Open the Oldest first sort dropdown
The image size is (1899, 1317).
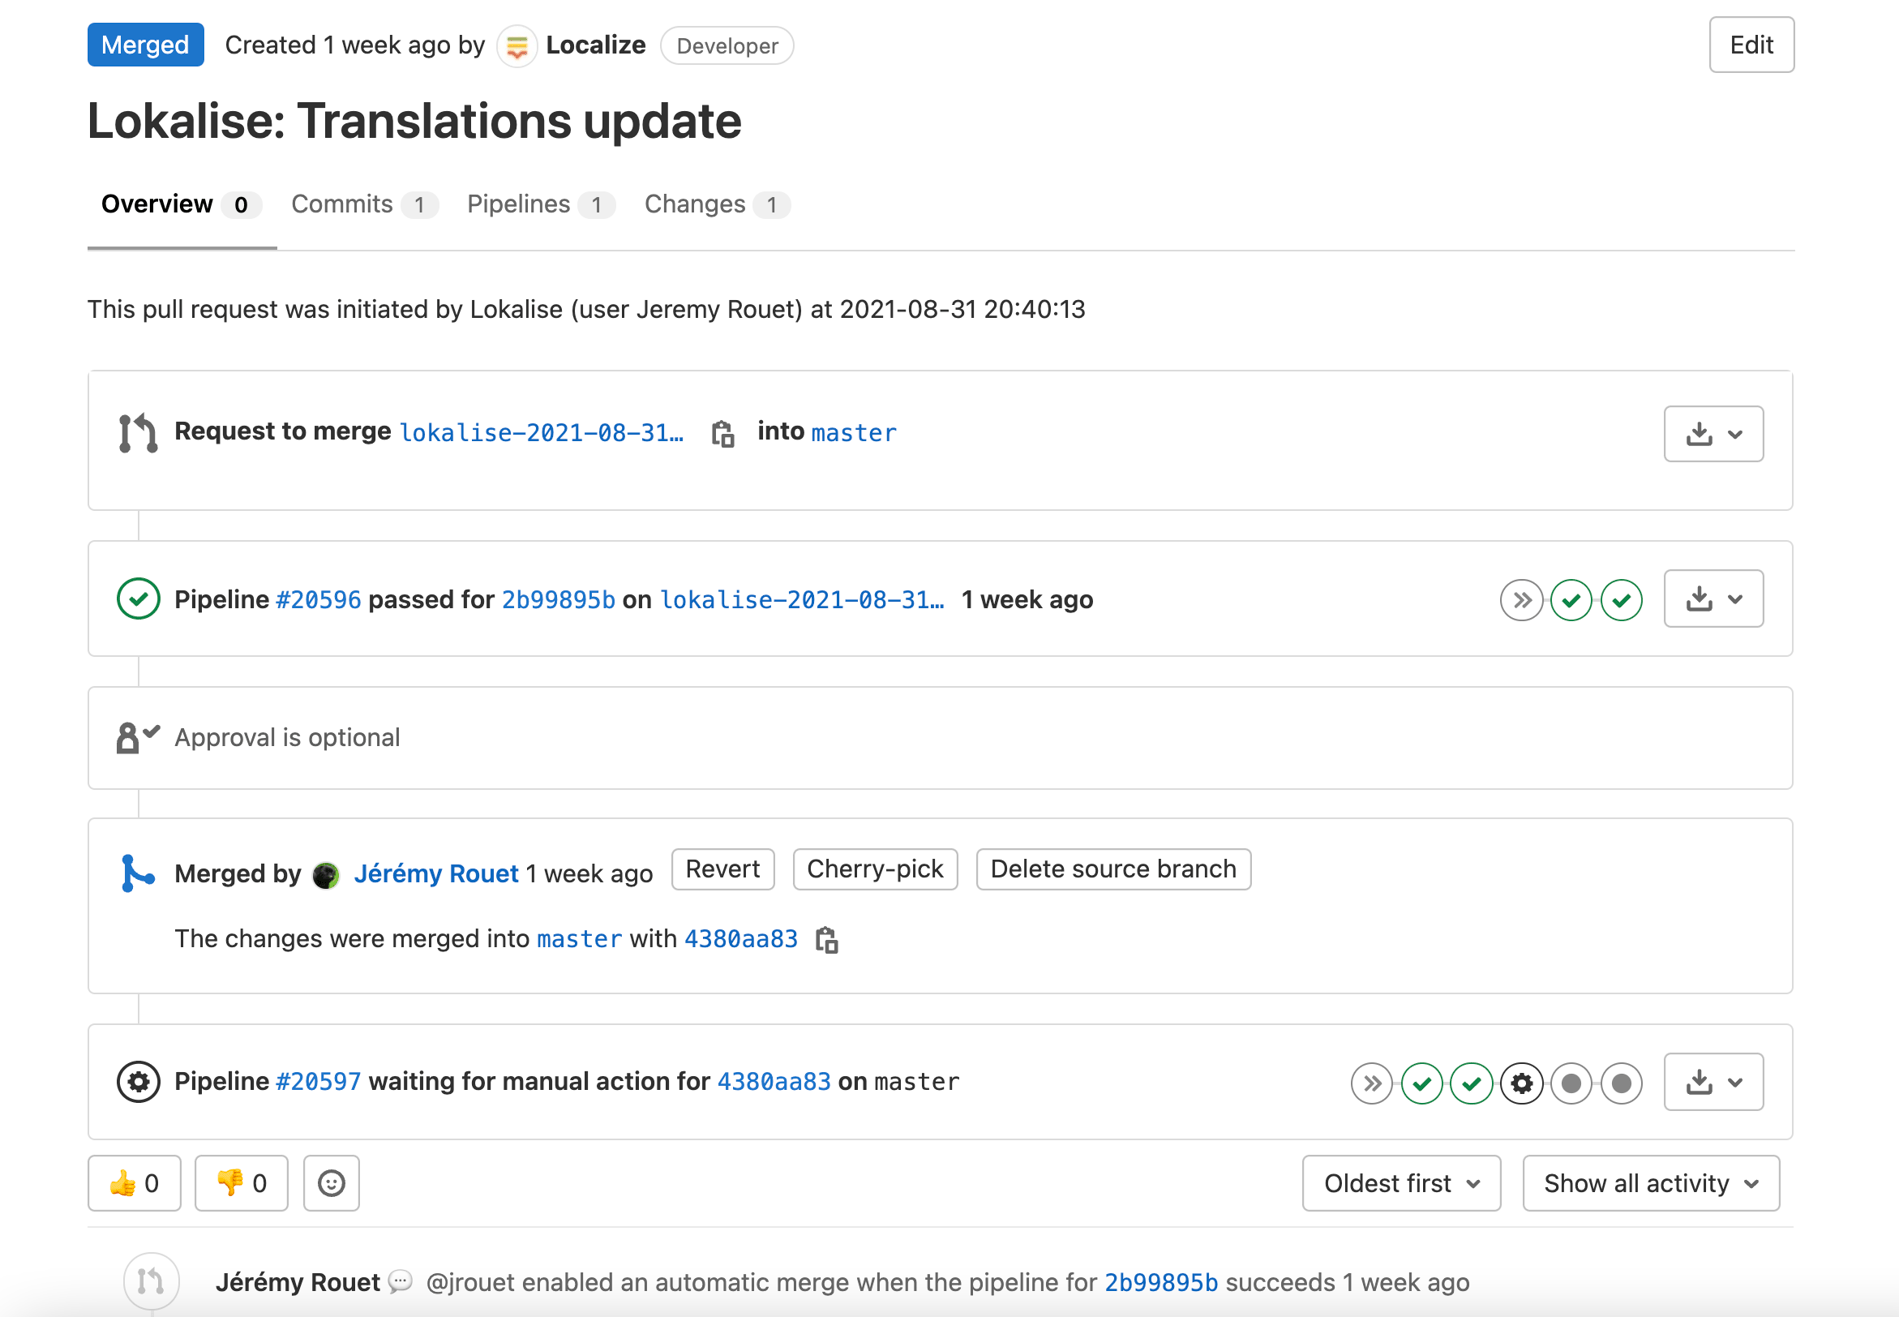coord(1400,1183)
